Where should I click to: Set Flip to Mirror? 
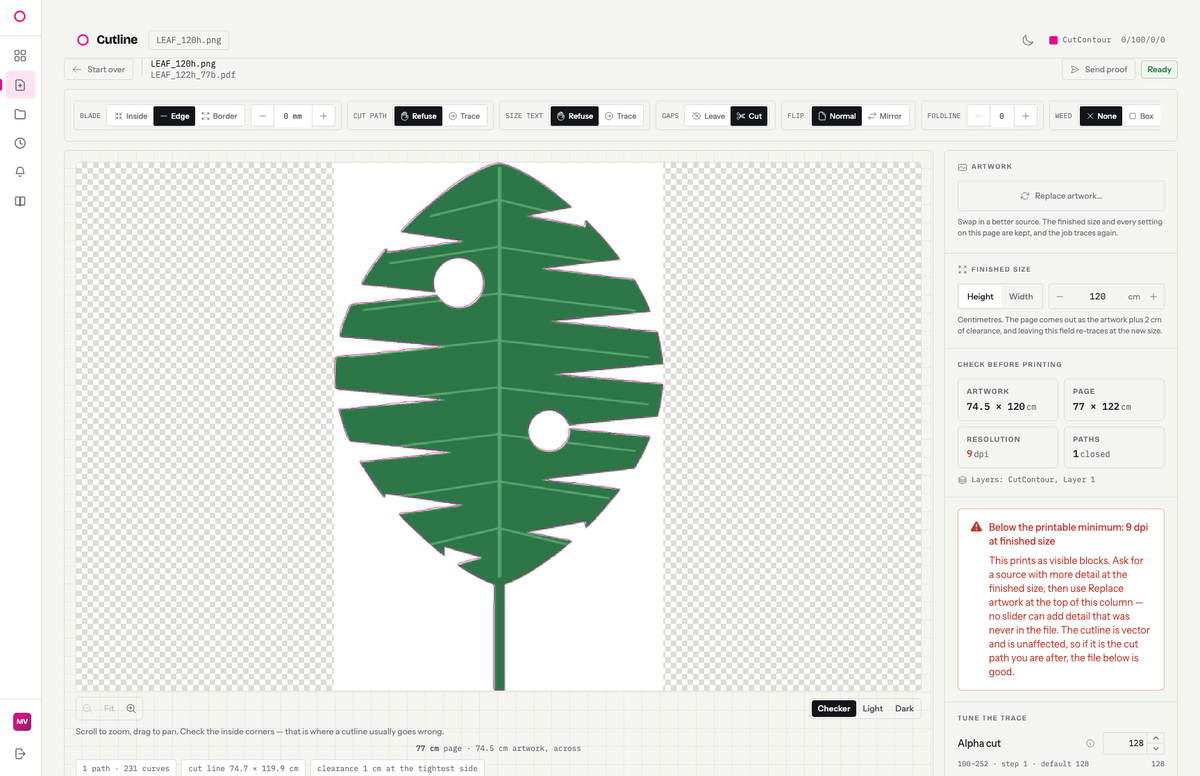tap(884, 116)
